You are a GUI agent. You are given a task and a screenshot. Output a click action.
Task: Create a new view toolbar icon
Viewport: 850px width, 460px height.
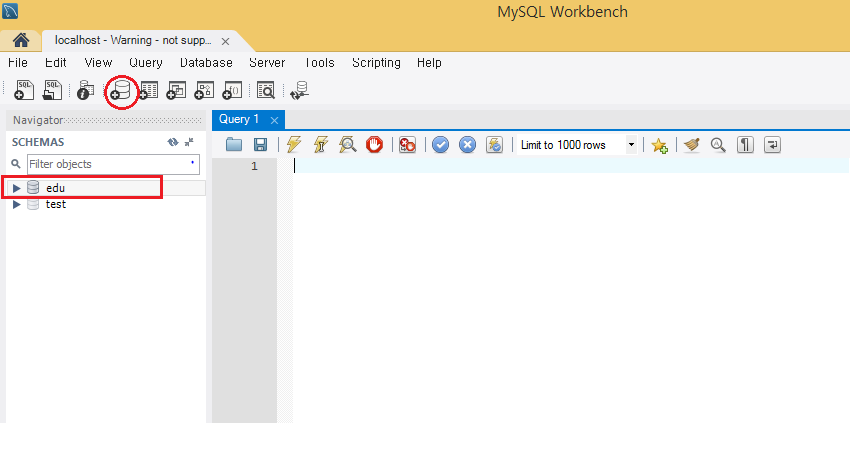[176, 90]
